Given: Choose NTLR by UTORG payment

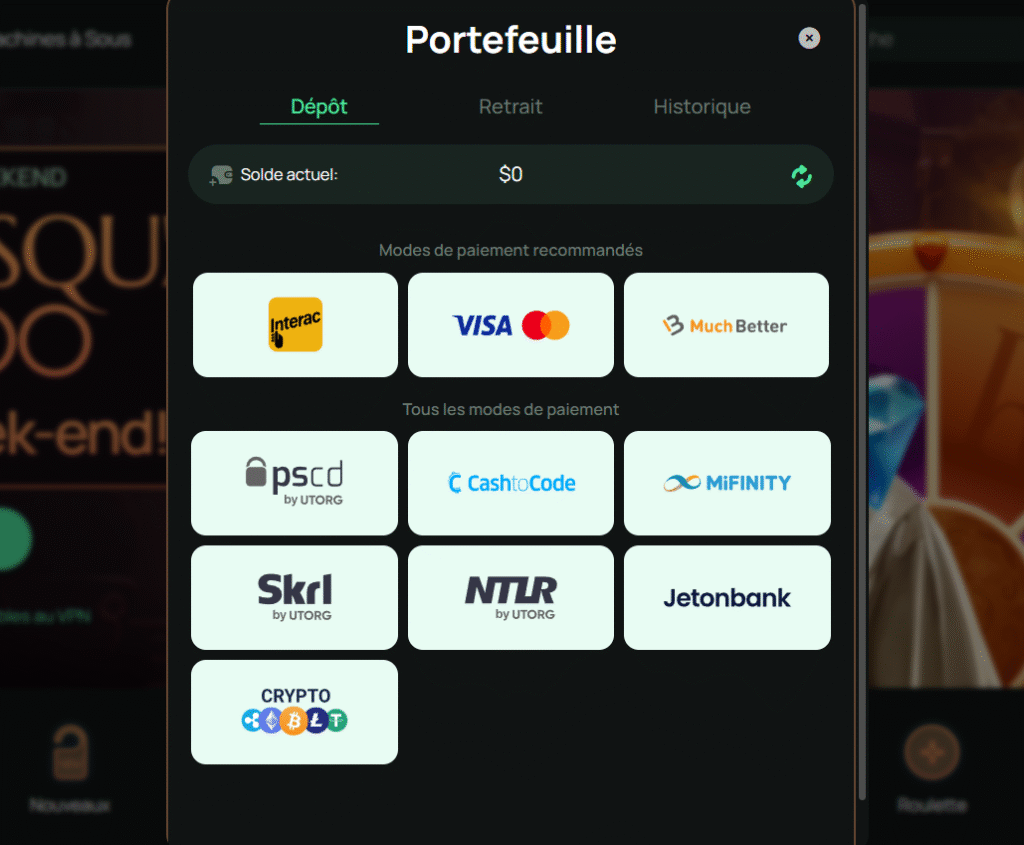Looking at the screenshot, I should coord(511,598).
